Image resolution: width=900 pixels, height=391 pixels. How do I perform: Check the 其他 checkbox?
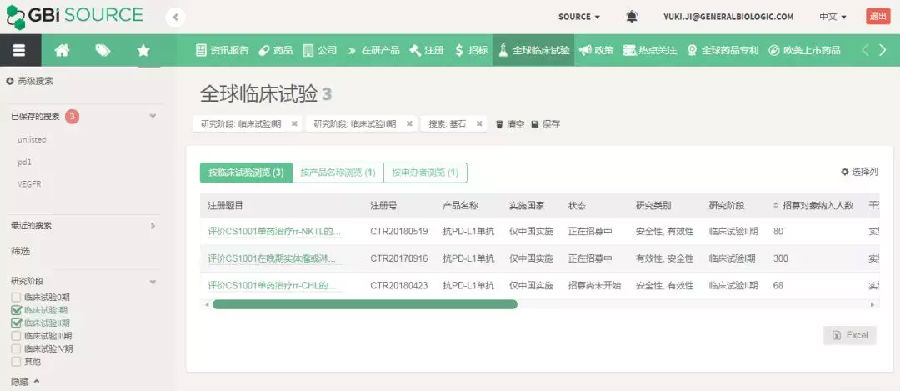(16, 362)
